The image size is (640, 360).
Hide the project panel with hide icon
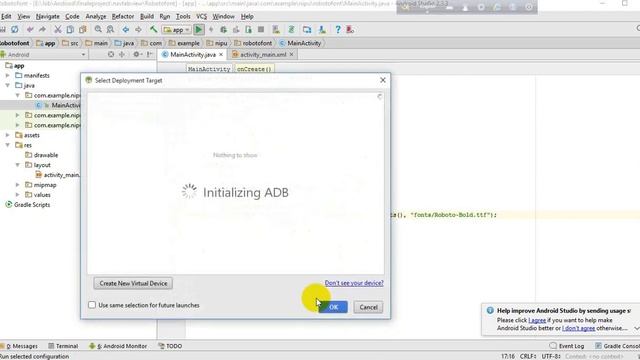click(x=149, y=54)
